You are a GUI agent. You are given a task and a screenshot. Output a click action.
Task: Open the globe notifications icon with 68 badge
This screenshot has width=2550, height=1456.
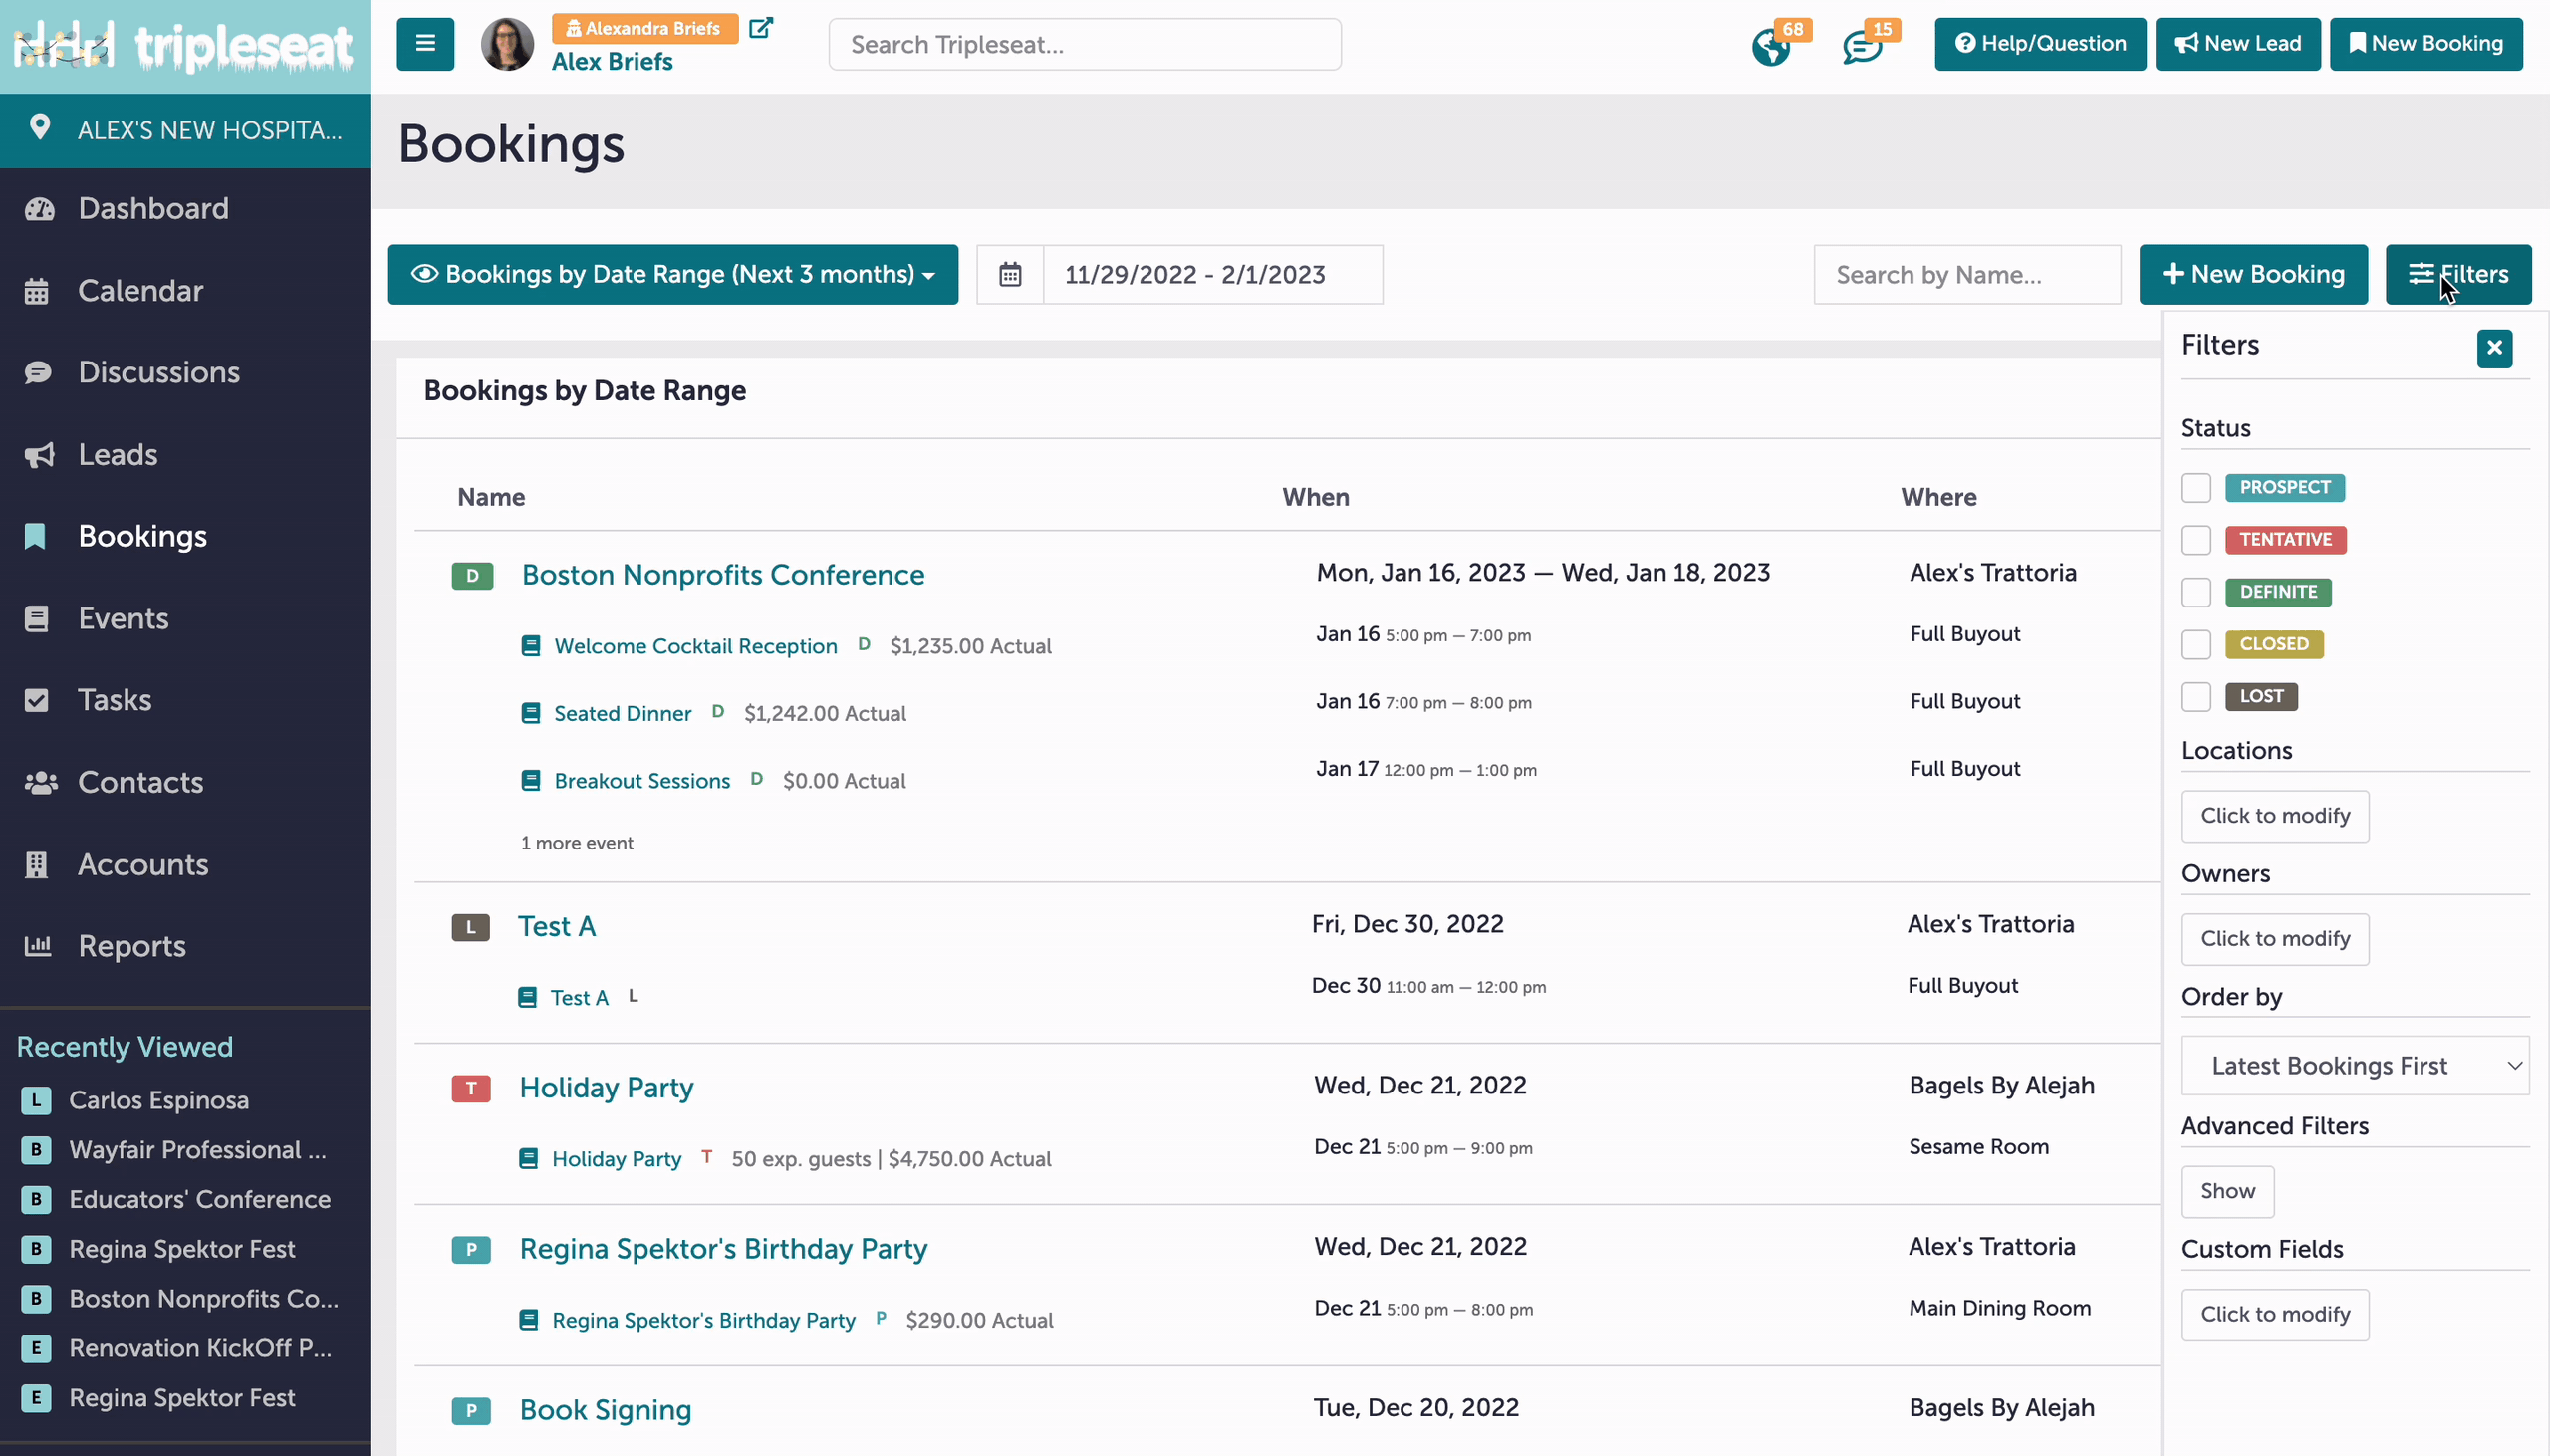point(1771,46)
